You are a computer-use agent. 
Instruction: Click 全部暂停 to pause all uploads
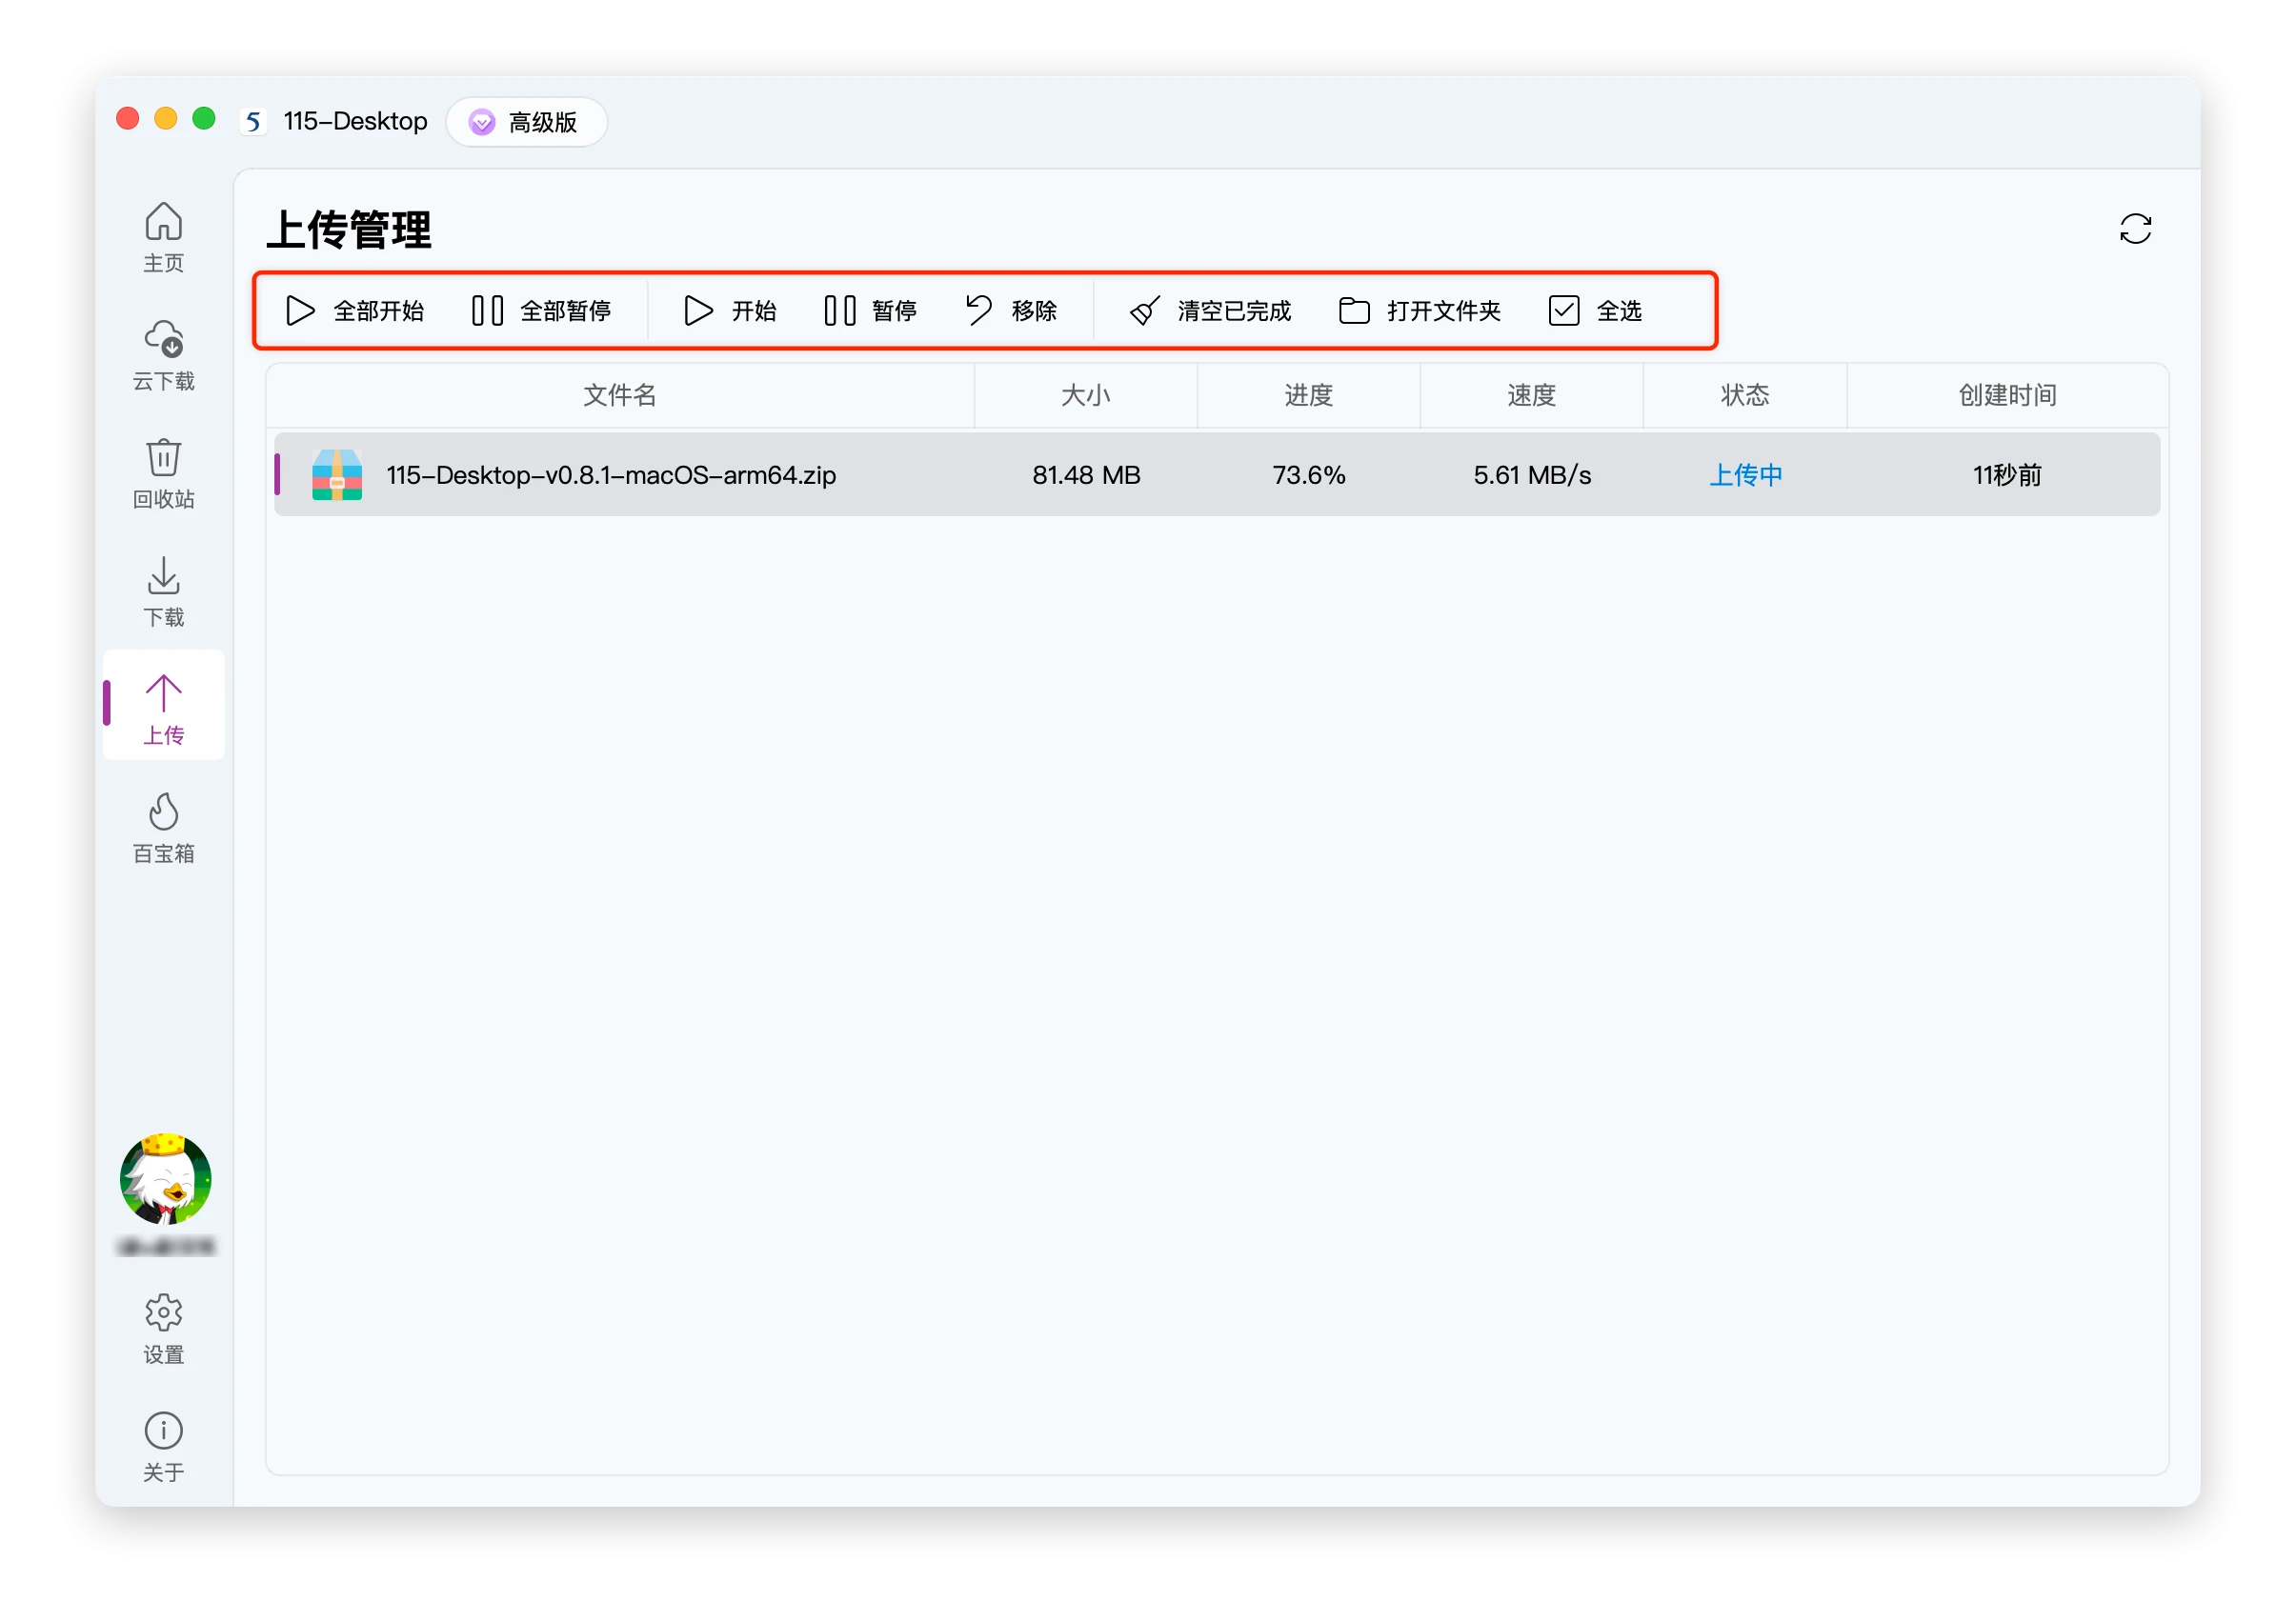(541, 311)
